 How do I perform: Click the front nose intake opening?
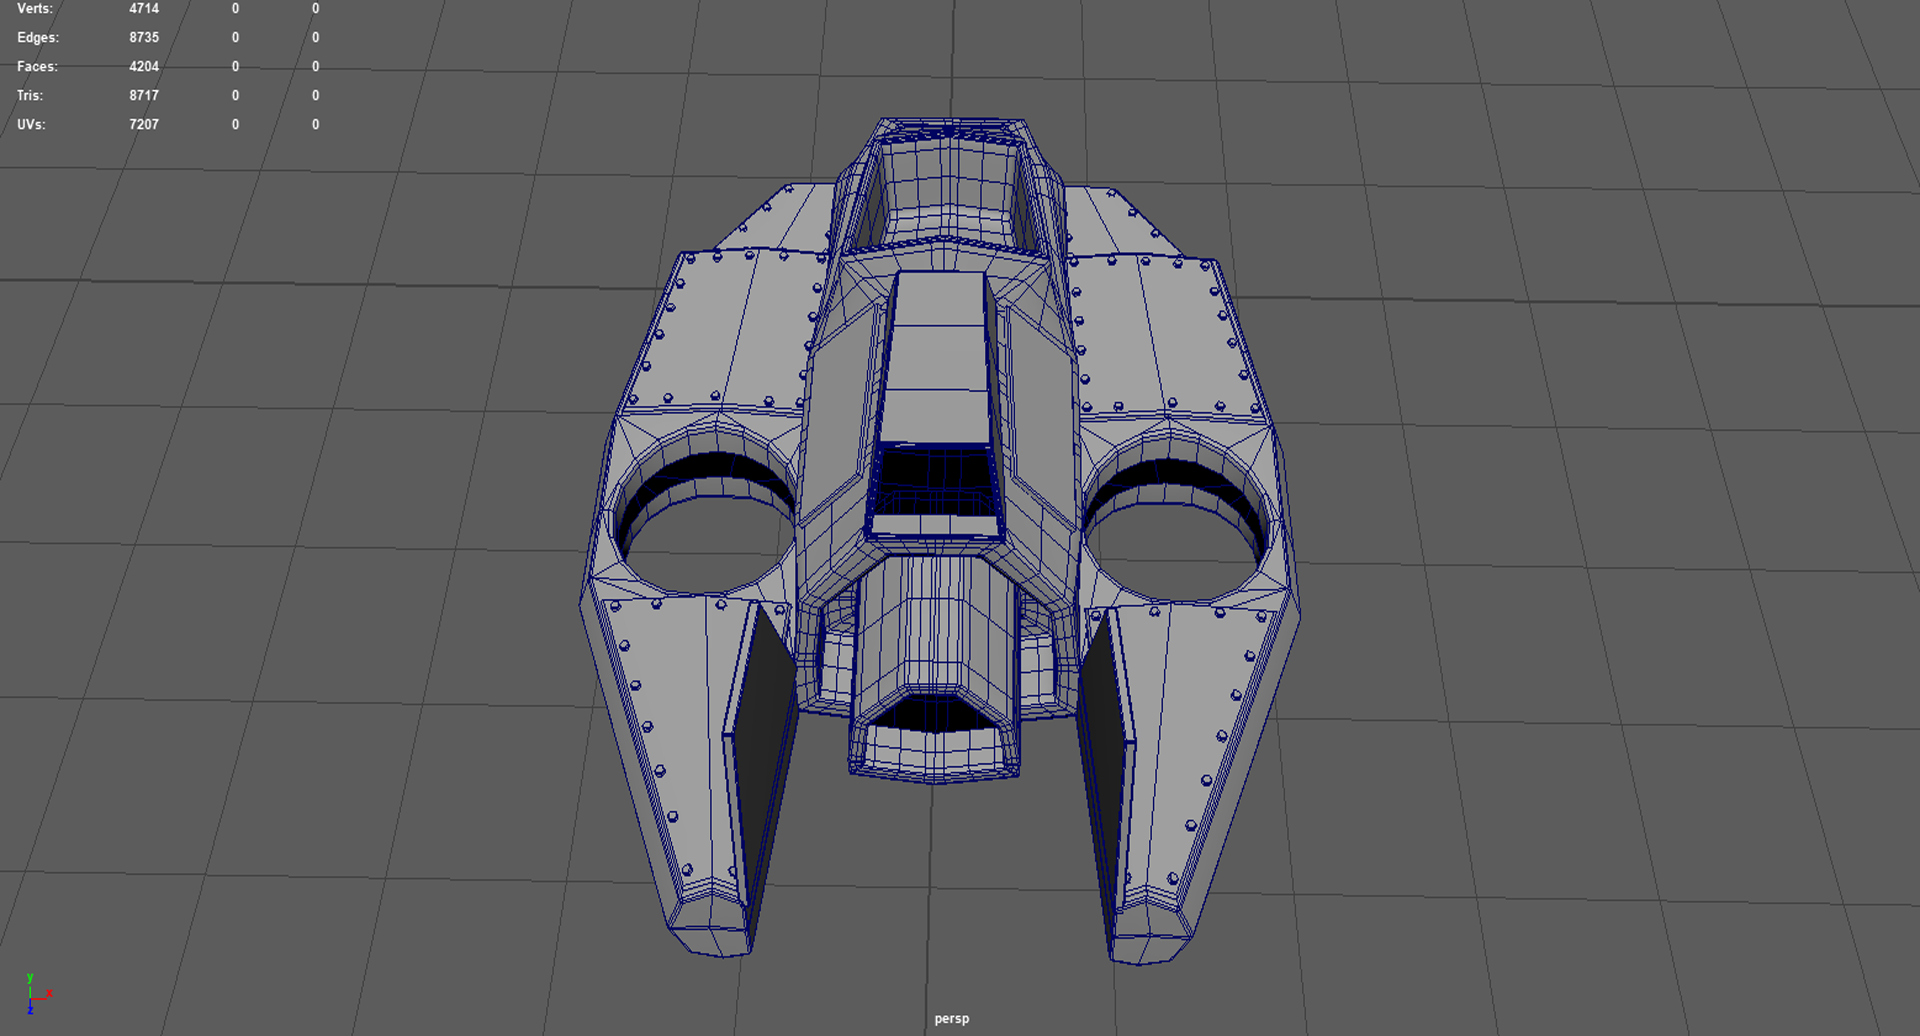(935, 715)
